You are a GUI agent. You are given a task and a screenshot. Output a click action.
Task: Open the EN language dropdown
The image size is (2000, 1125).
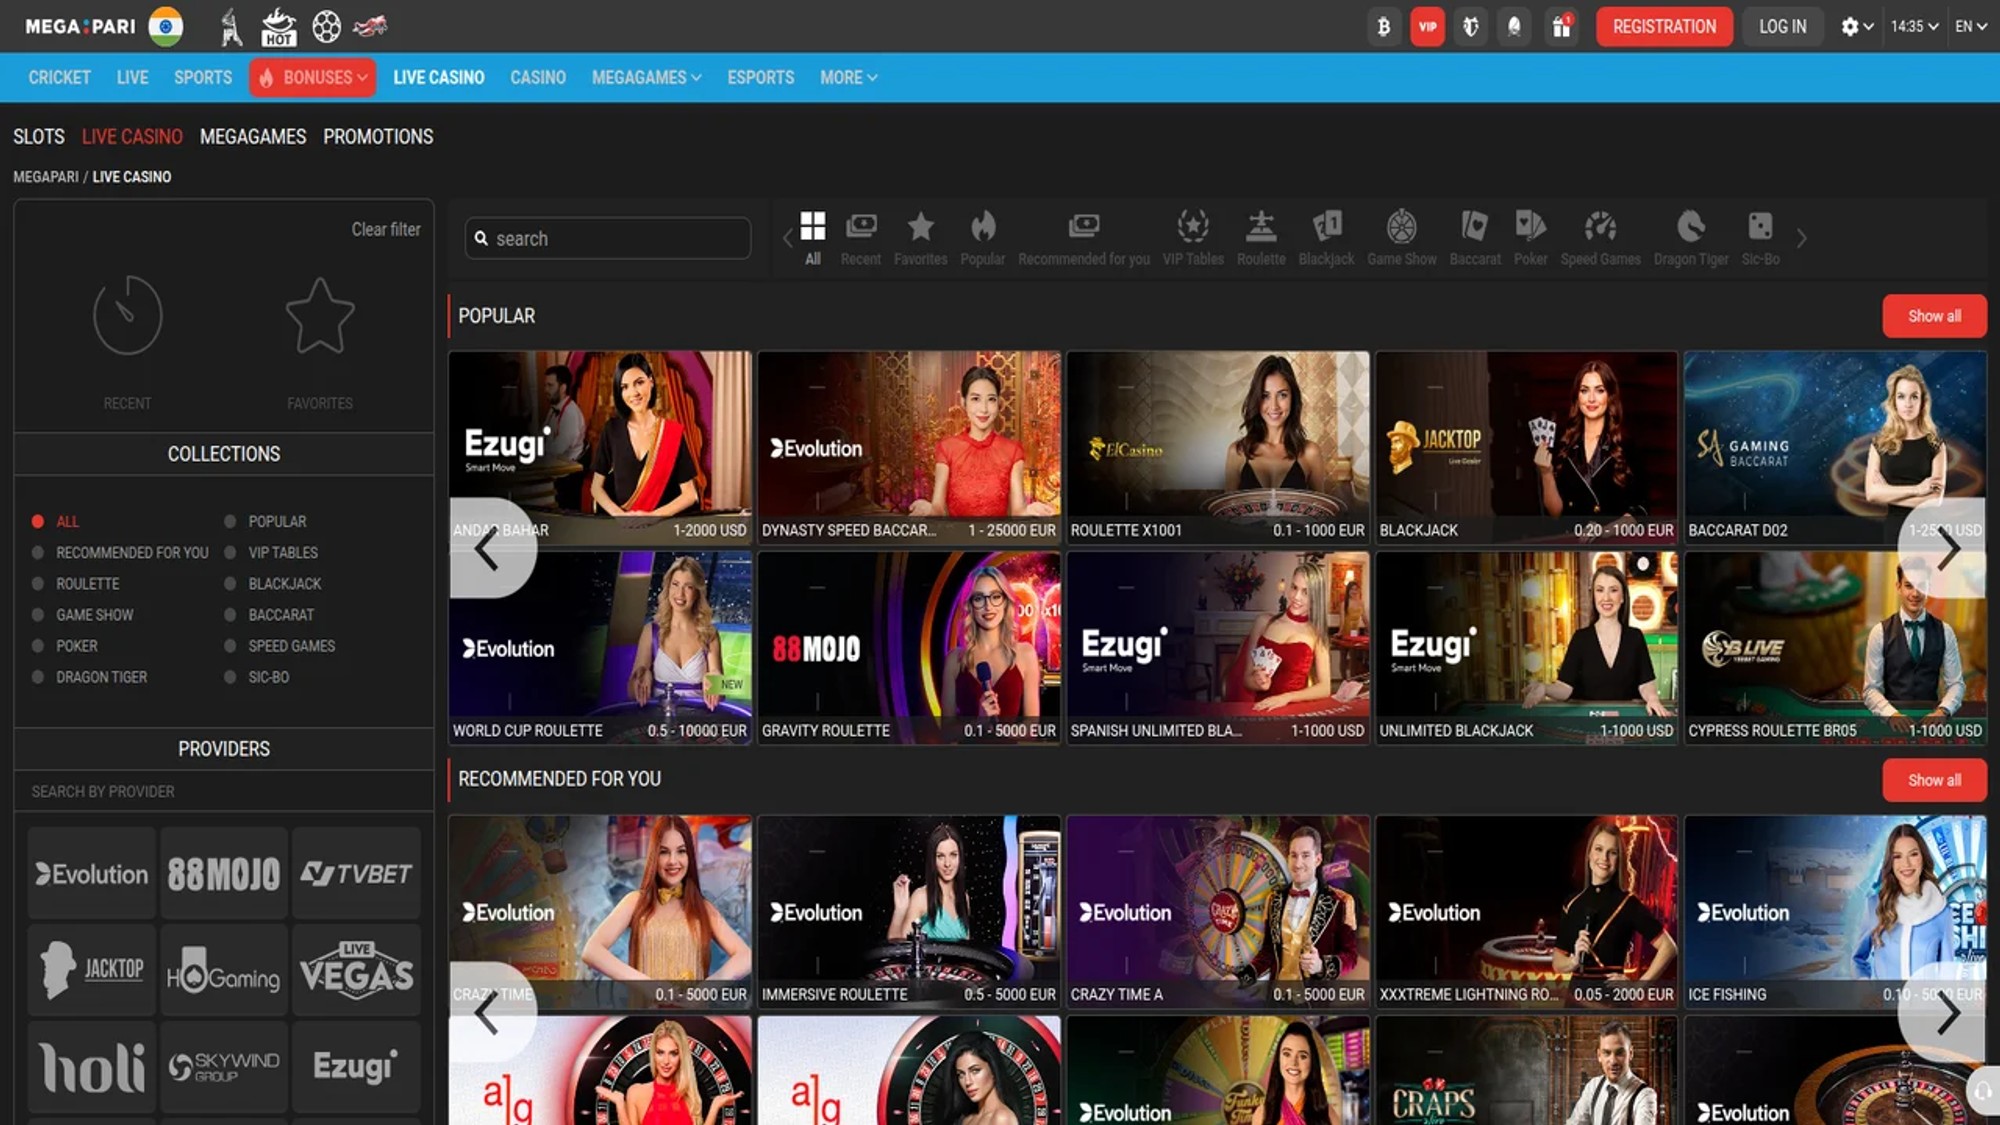click(1971, 27)
